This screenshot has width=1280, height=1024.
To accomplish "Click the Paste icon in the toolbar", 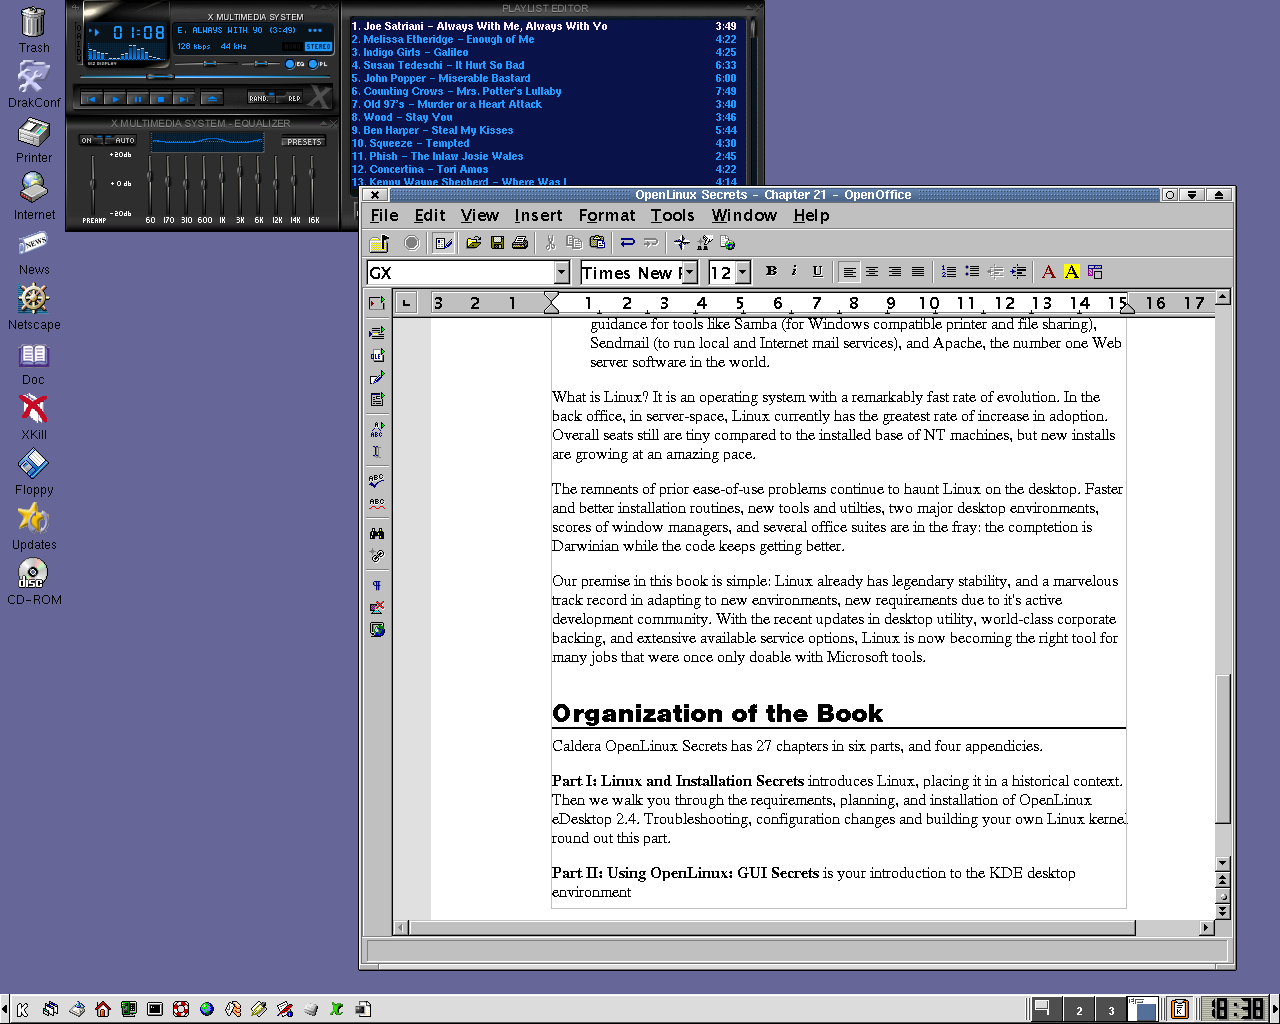I will pos(597,242).
